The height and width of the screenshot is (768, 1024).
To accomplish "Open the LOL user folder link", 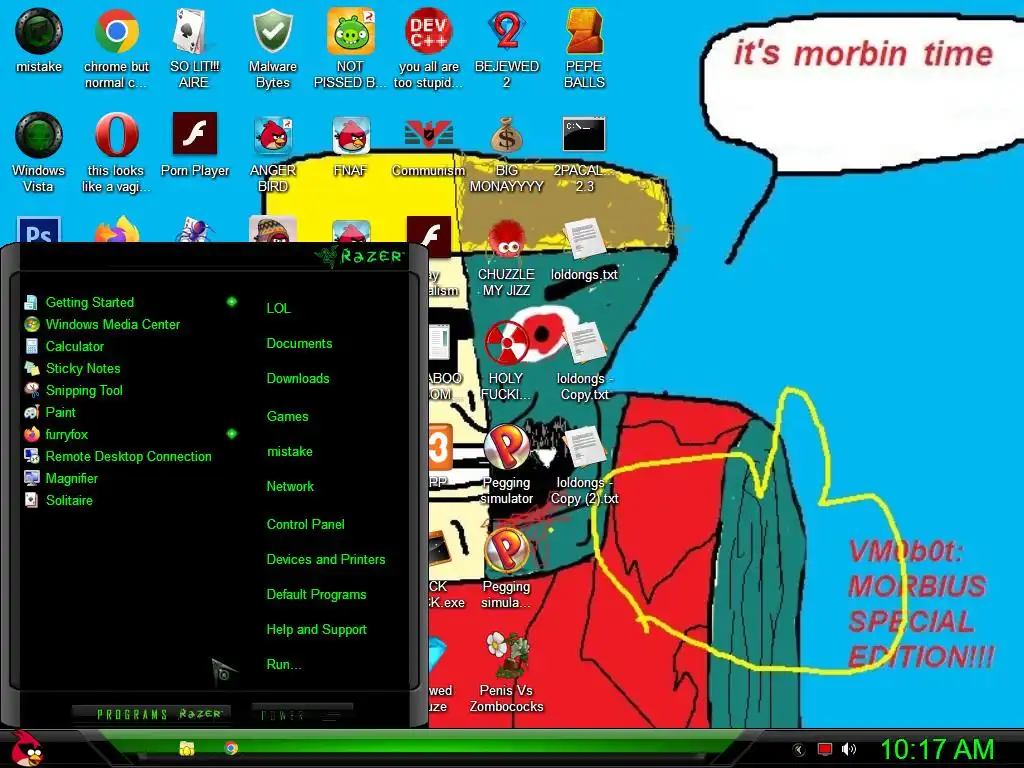I will click(278, 308).
